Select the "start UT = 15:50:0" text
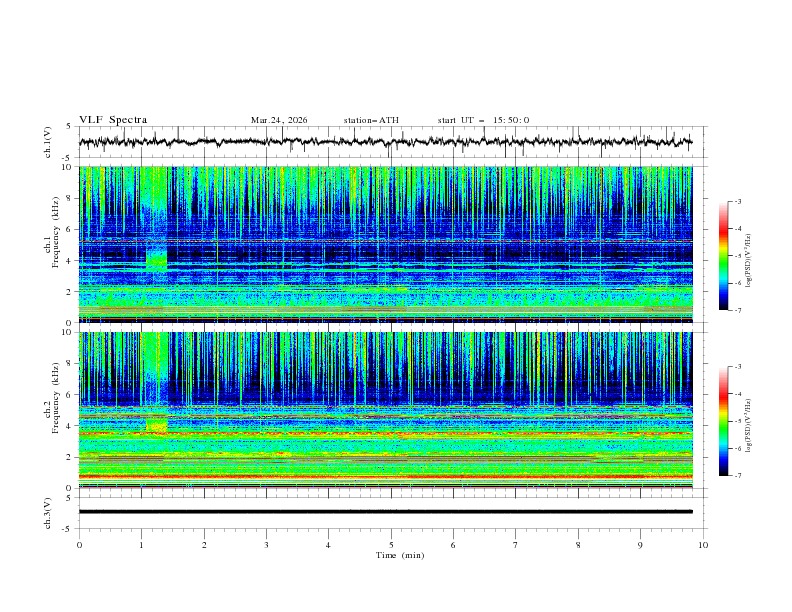The image size is (792, 612). 483,120
